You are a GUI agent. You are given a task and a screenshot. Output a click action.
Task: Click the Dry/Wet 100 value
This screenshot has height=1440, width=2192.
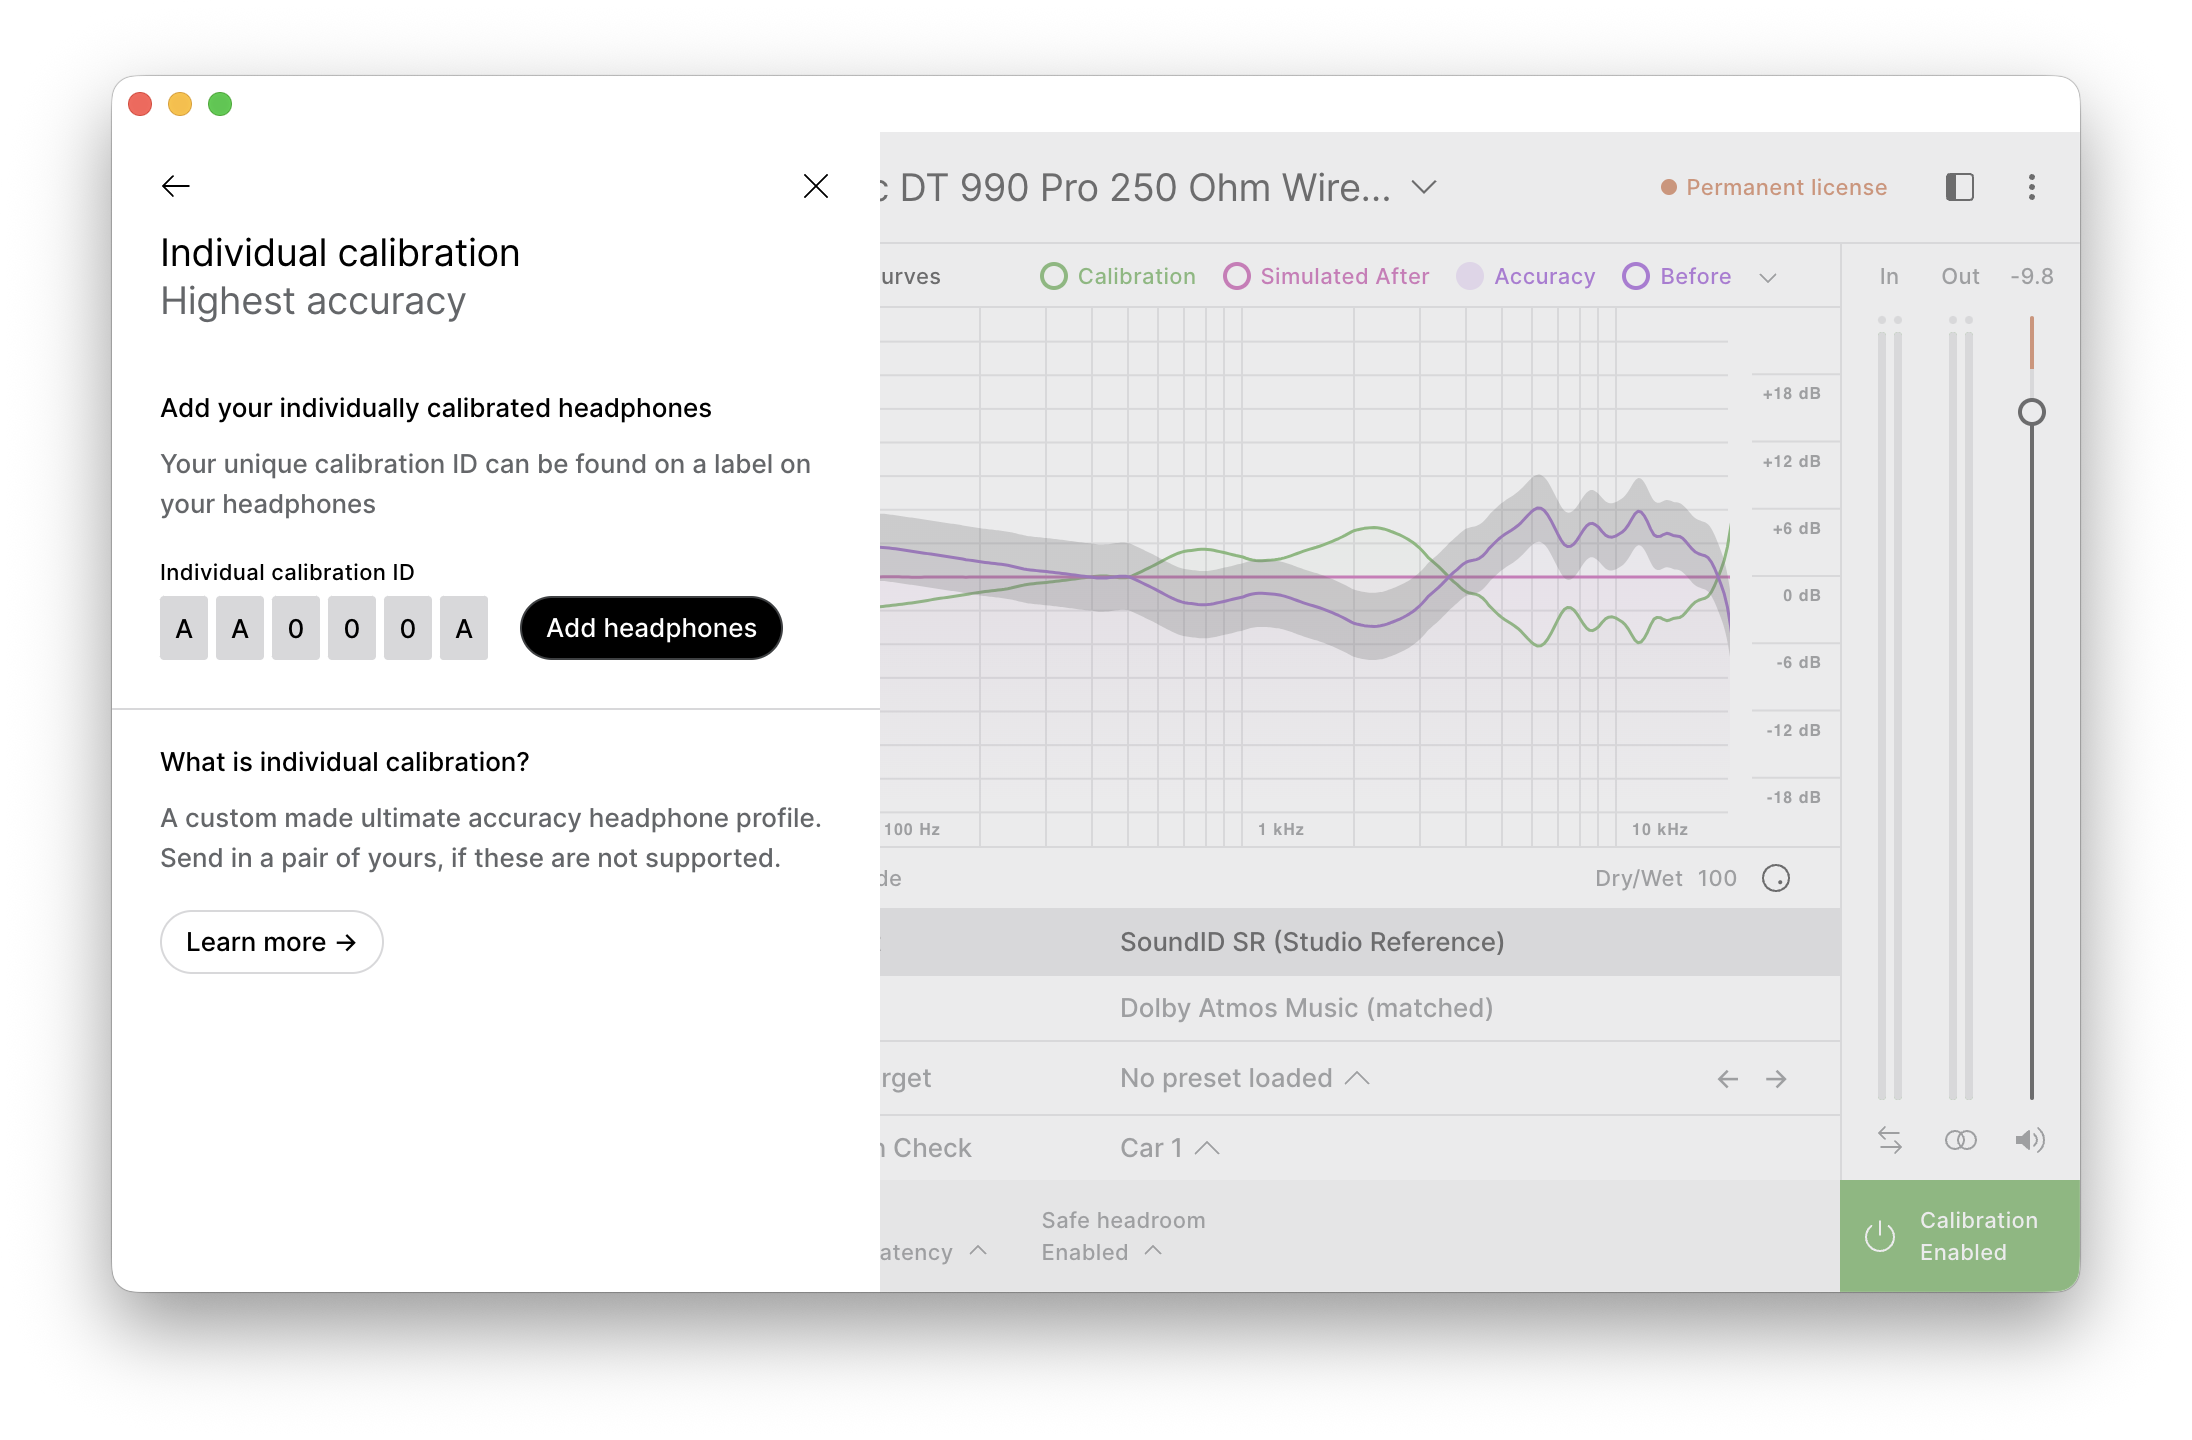(1717, 878)
